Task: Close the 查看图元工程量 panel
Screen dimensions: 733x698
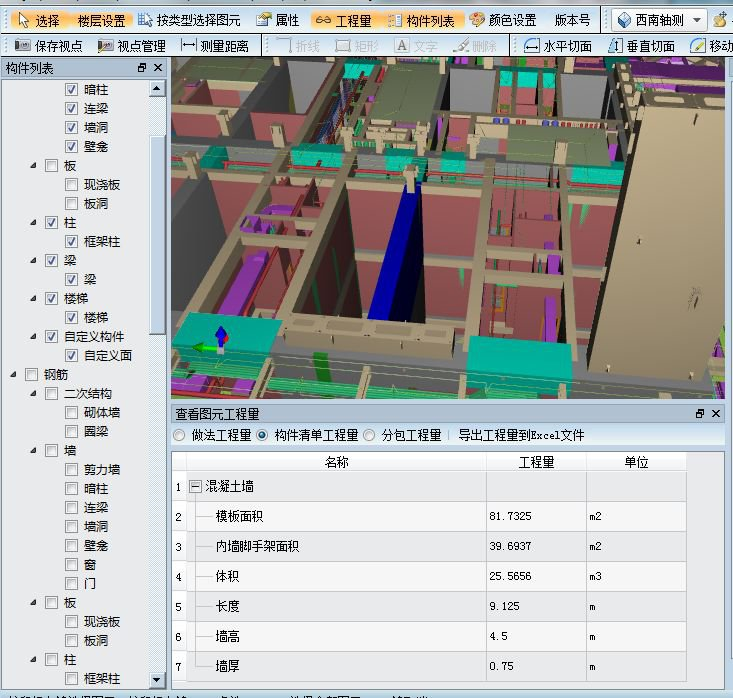Action: [716, 413]
